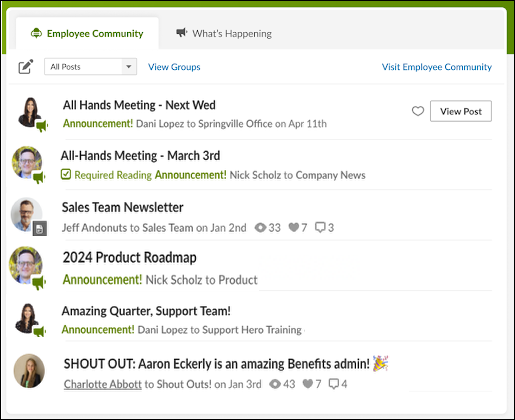Viewport: 515px width, 420px height.
Task: Click Jeff Andonuts' avatar thumbnail
Action: pyautogui.click(x=27, y=214)
